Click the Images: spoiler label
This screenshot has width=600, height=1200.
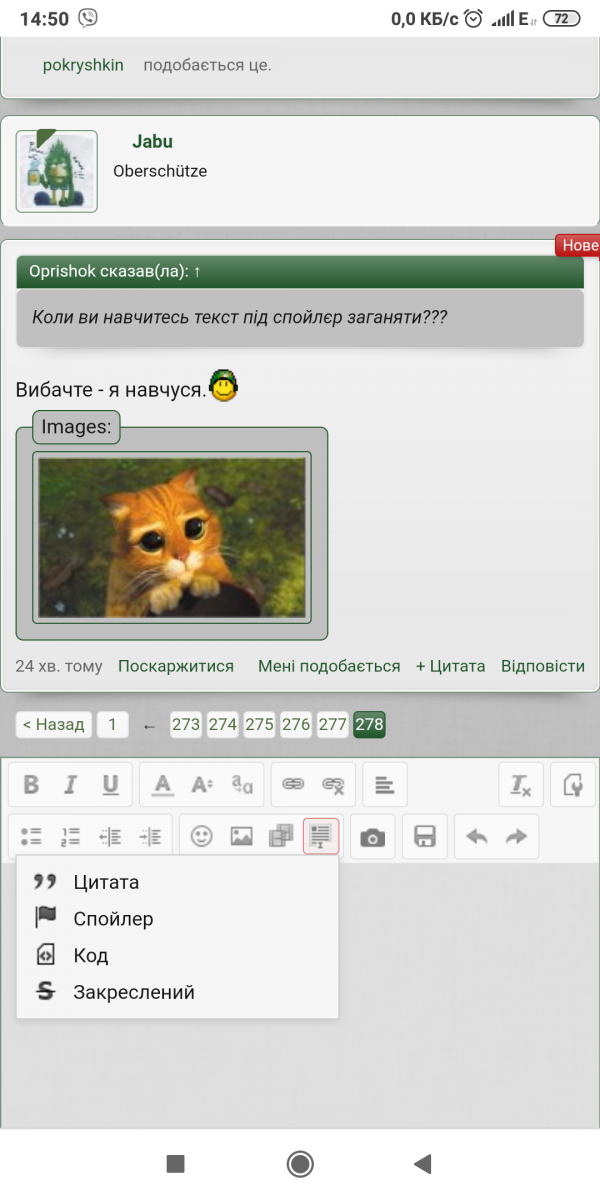[77, 427]
